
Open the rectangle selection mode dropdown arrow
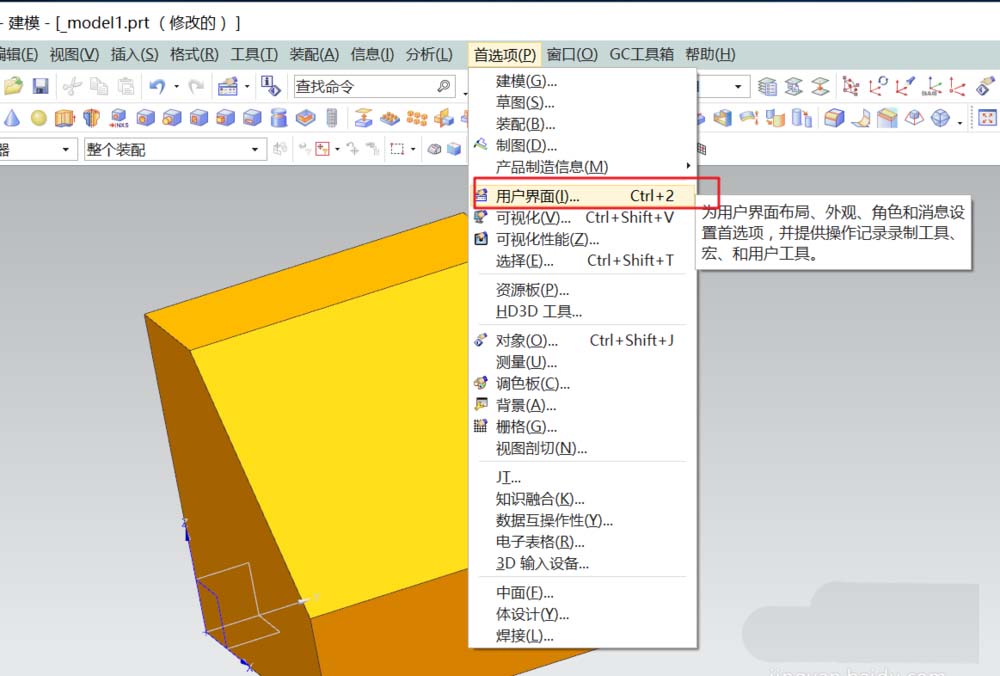(413, 150)
